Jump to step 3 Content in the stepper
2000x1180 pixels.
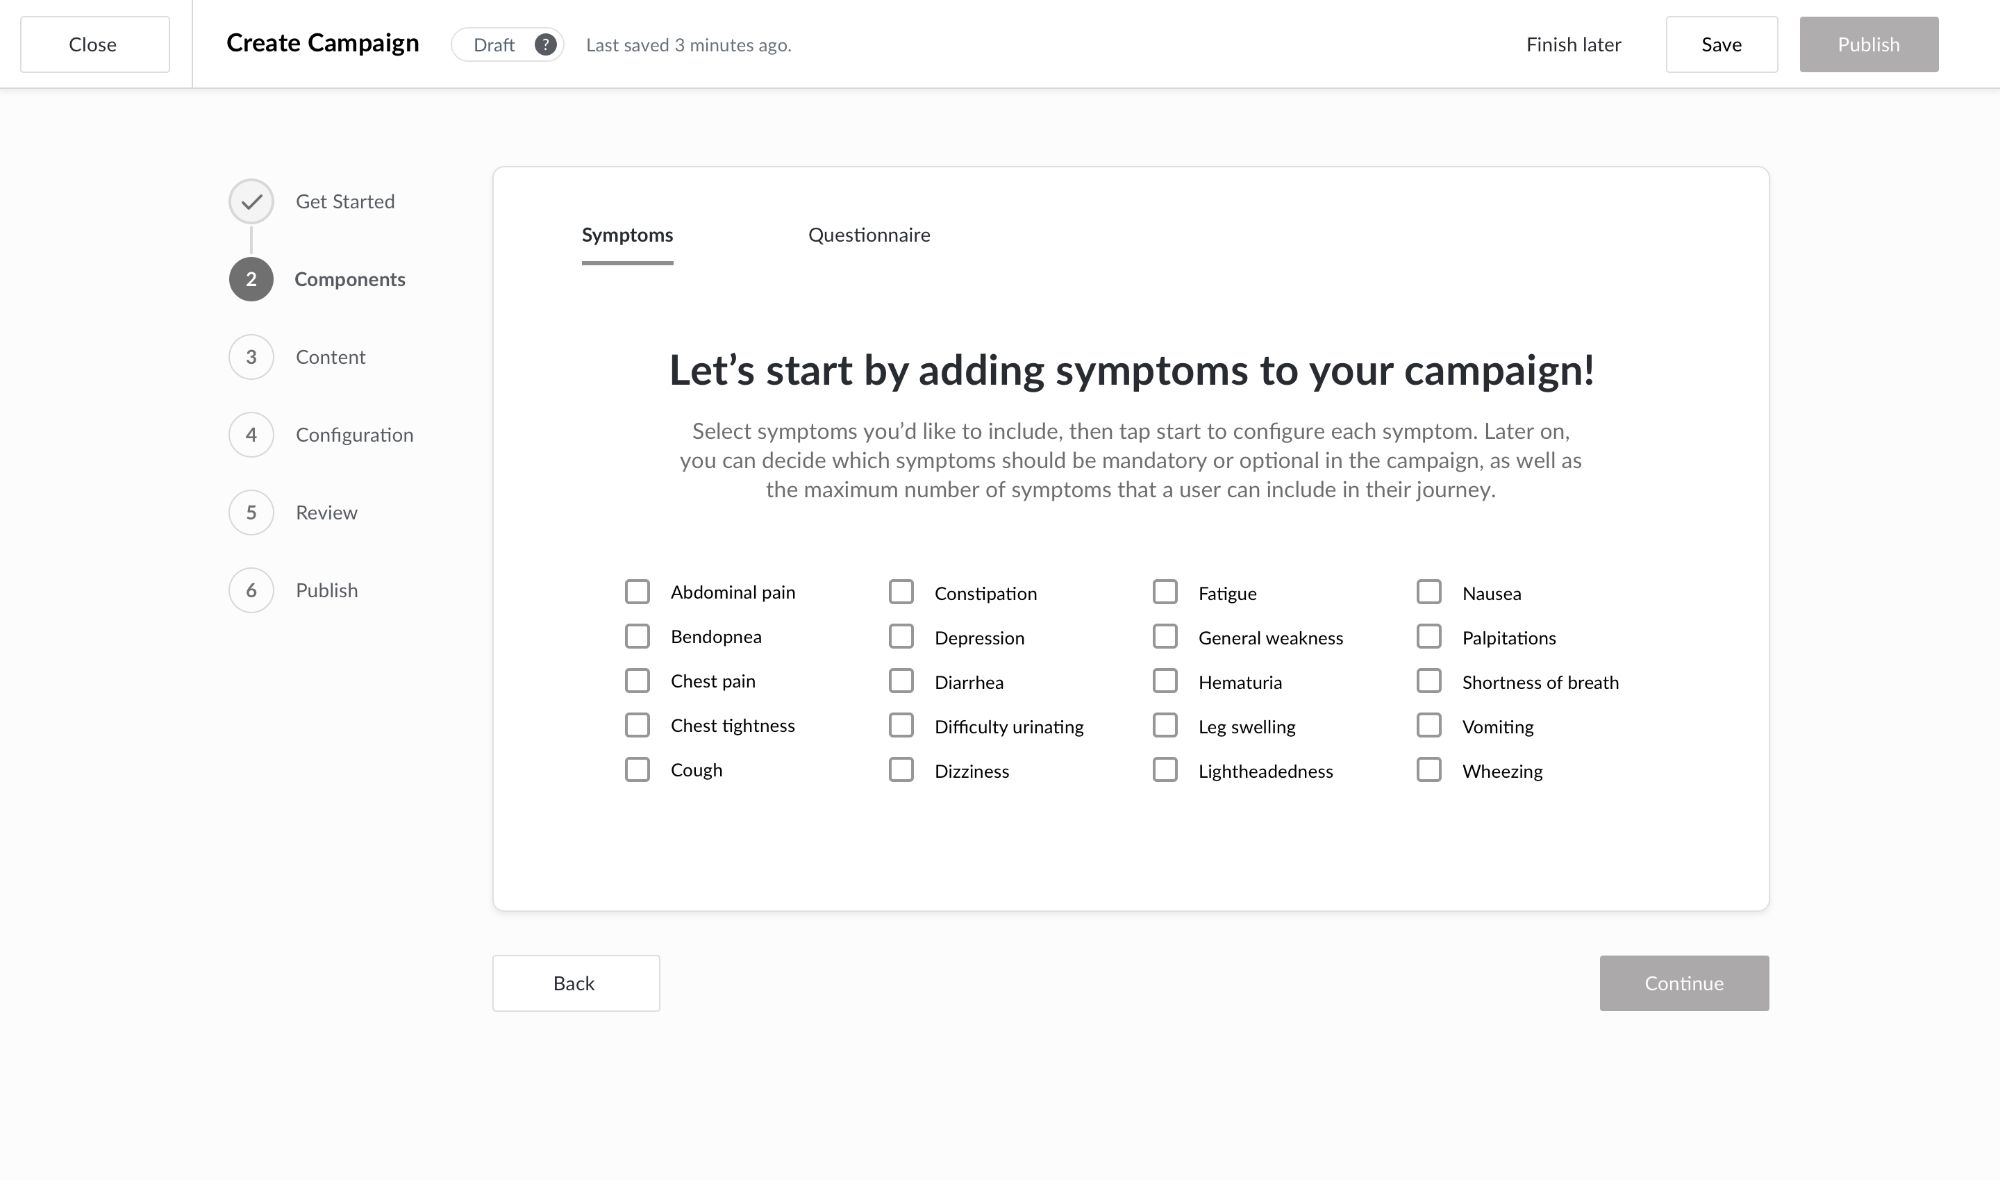250,357
